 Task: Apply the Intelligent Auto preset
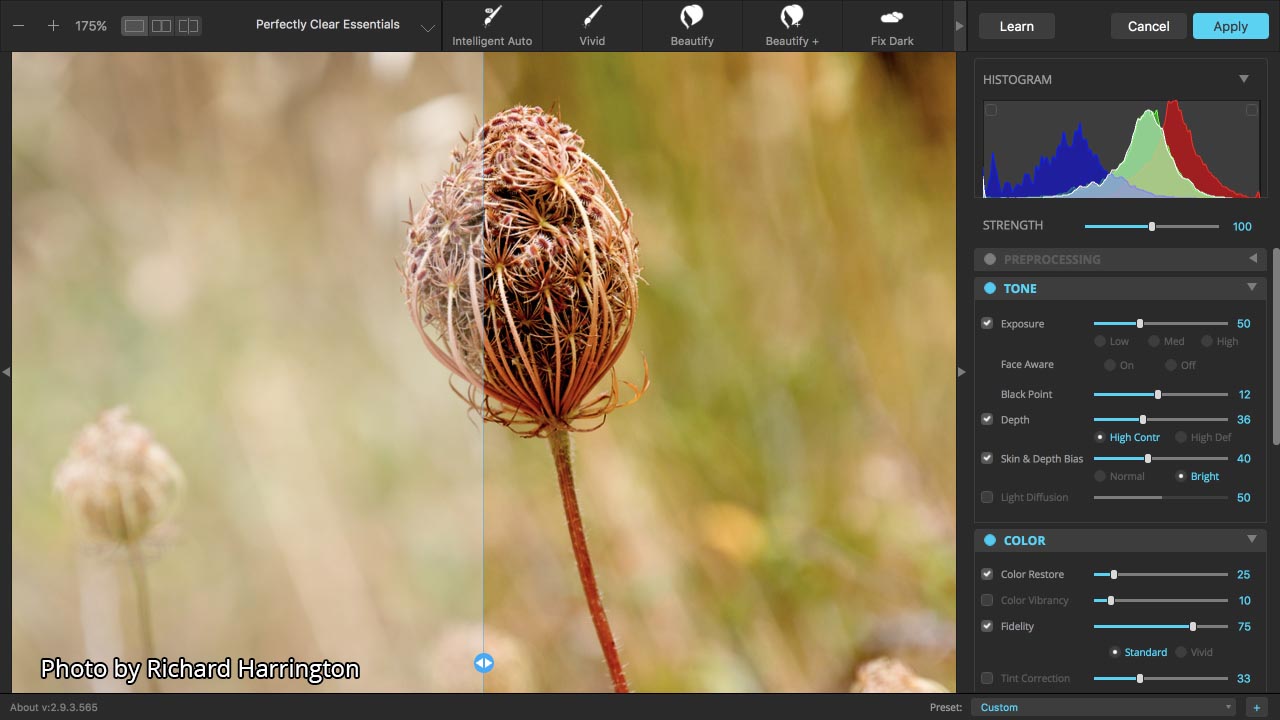click(492, 26)
